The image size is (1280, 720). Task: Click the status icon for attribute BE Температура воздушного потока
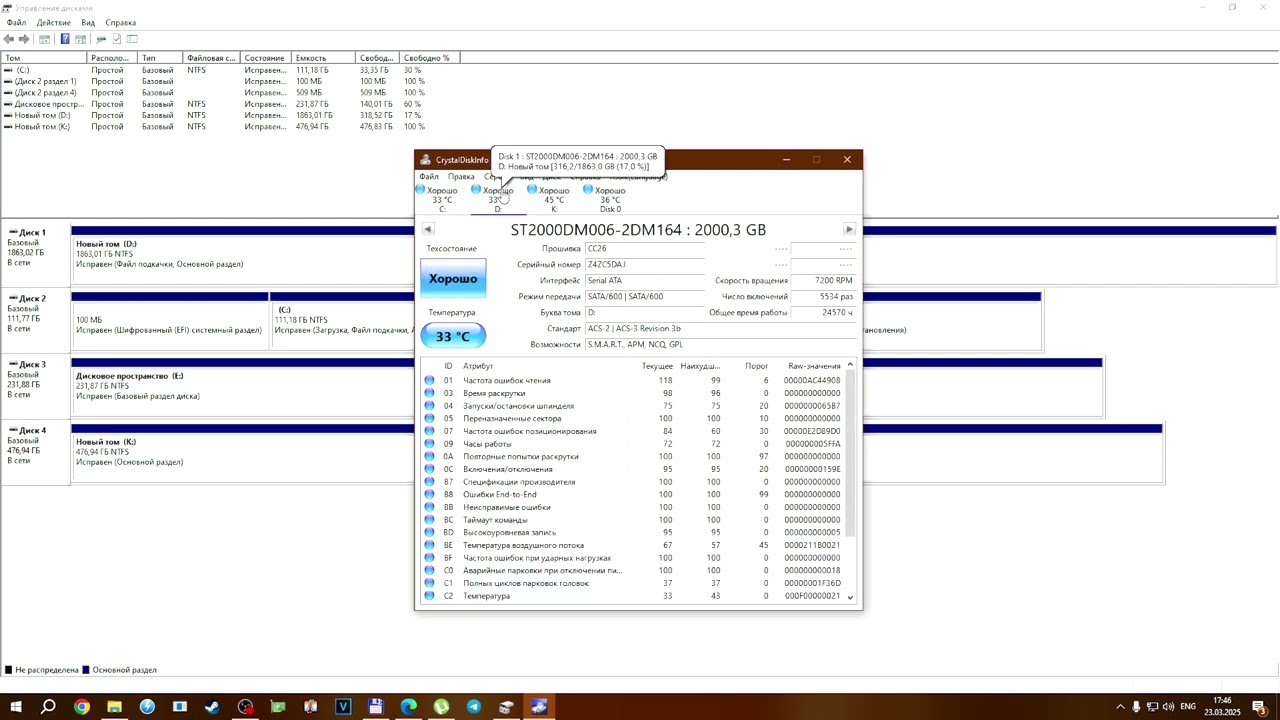(x=429, y=545)
